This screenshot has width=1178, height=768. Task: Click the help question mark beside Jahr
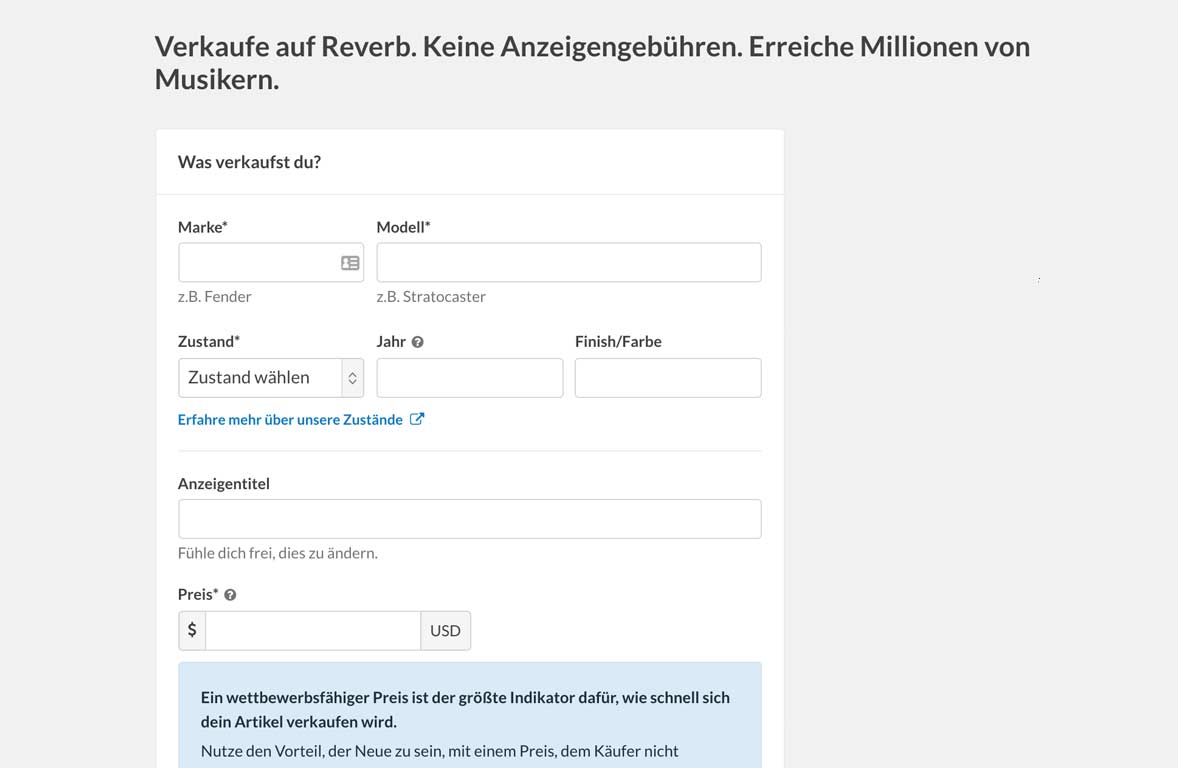(418, 342)
